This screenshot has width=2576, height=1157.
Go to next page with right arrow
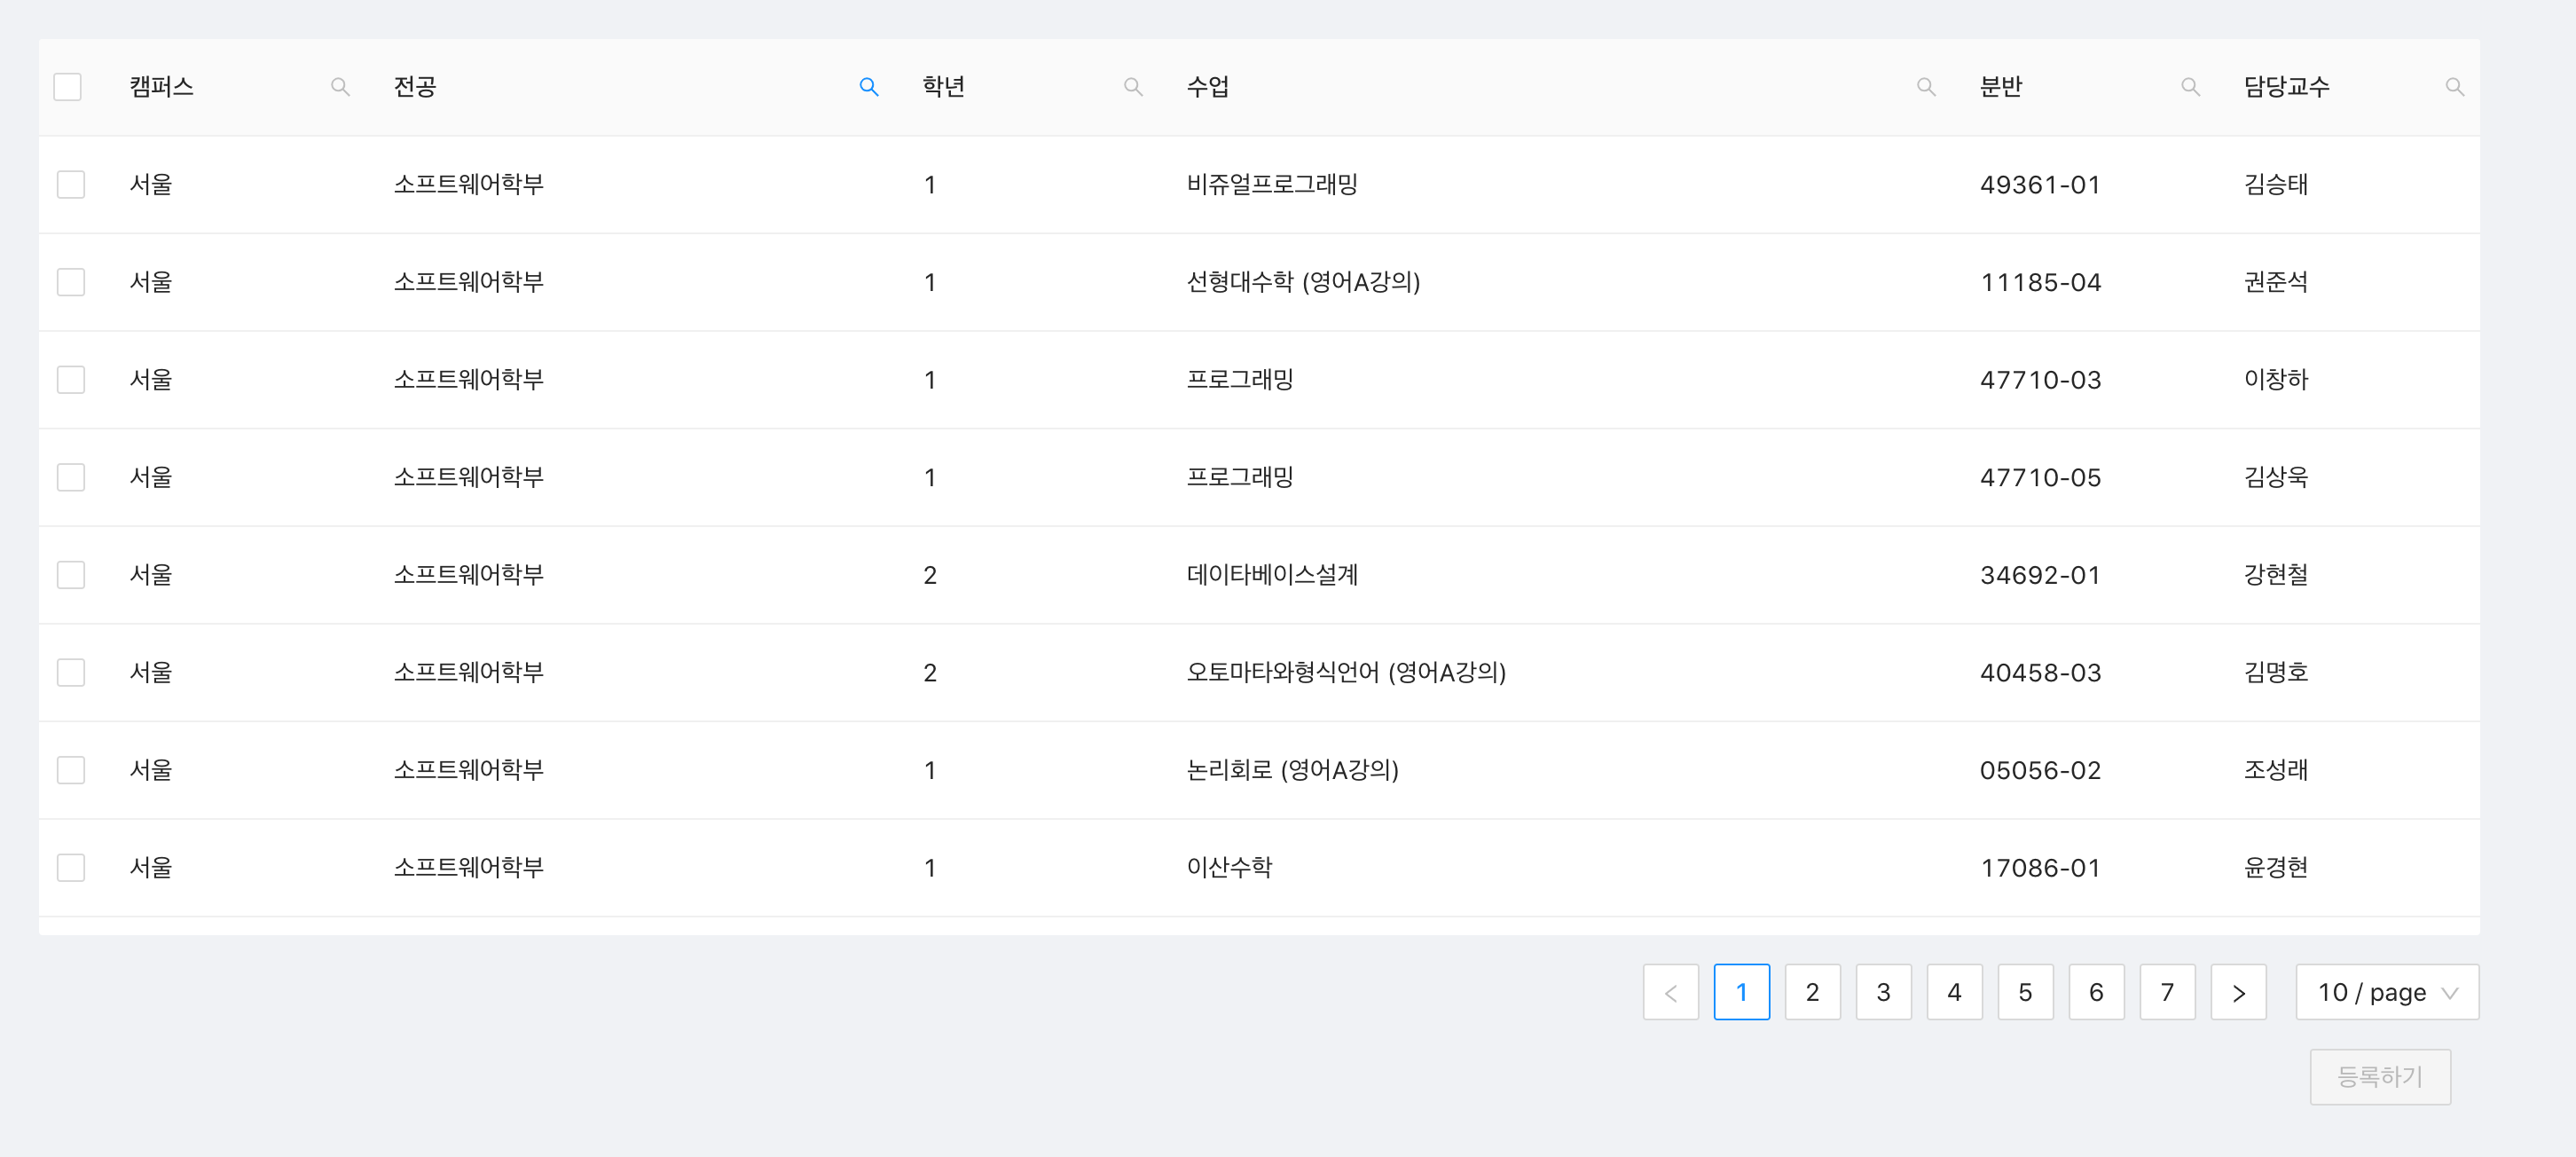(x=2237, y=992)
